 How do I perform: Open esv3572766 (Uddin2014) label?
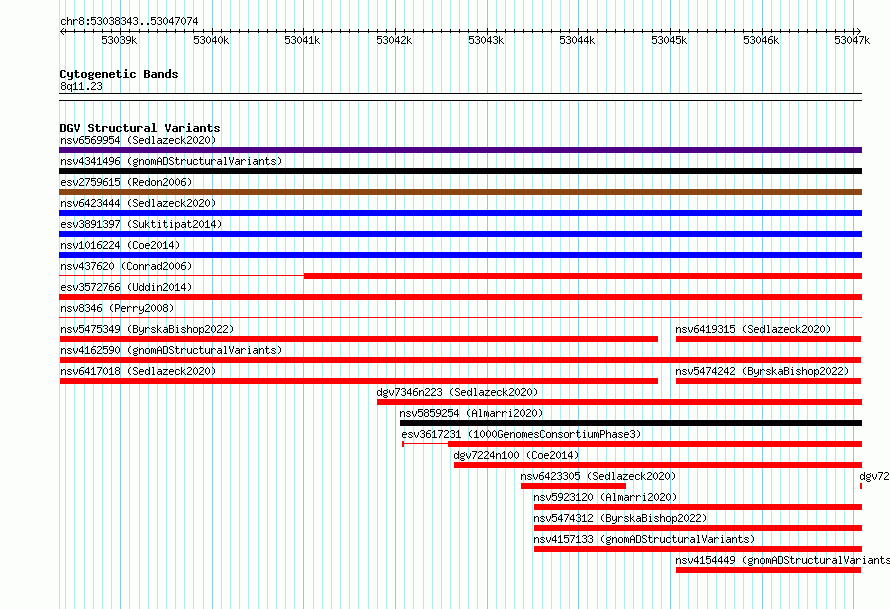[126, 287]
